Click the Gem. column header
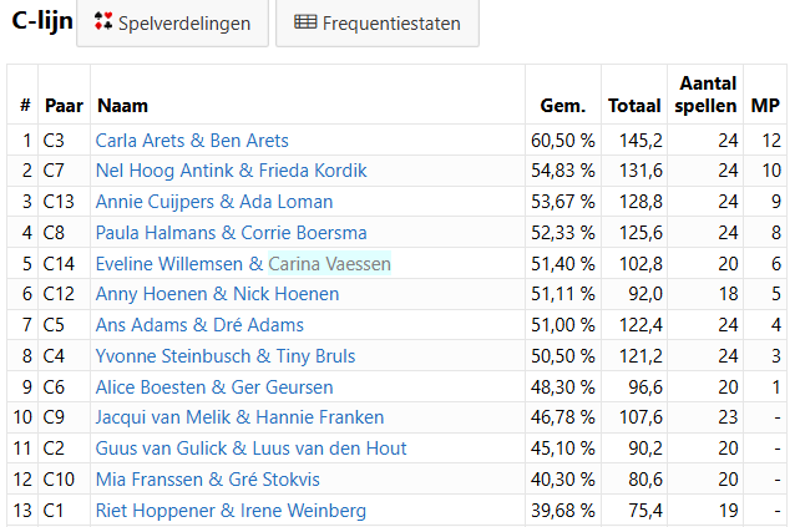 coord(562,105)
